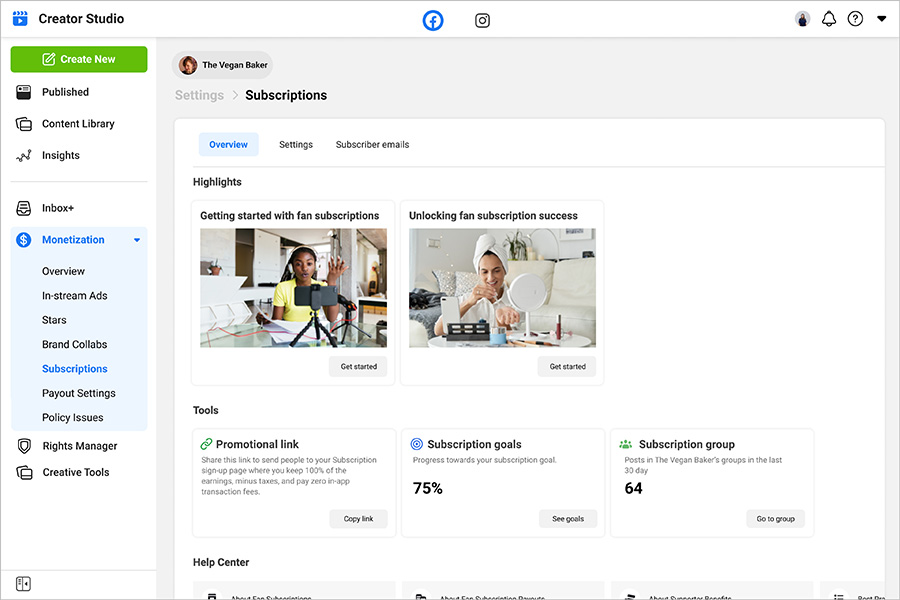Viewport: 900px width, 600px height.
Task: Open account dropdown arrow at top right
Action: 881,19
